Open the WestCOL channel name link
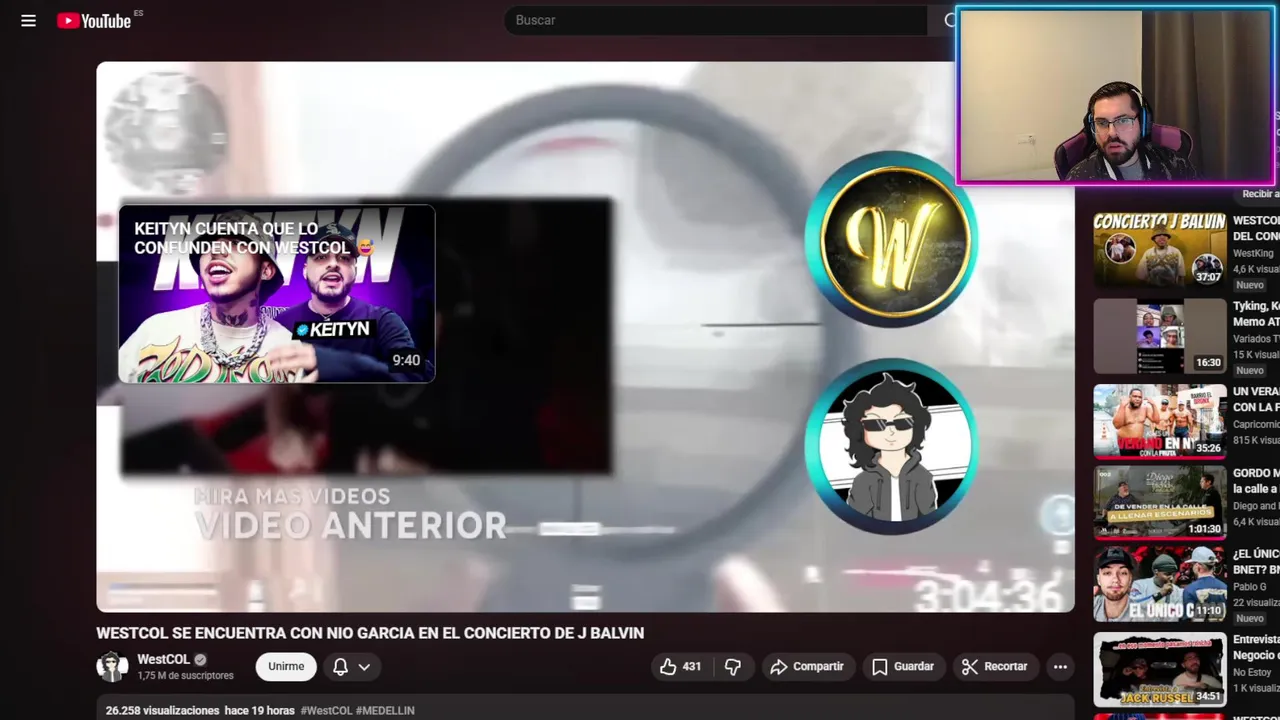This screenshot has height=720, width=1280. 163,659
